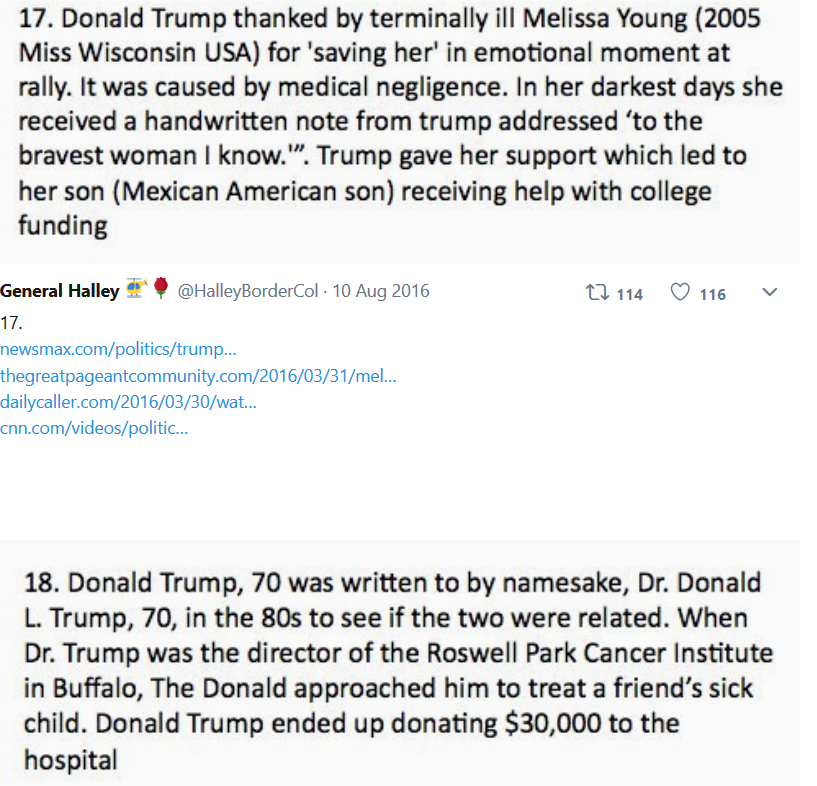Click the @HalleyBorderCol handle
This screenshot has width=817, height=786.
[247, 291]
